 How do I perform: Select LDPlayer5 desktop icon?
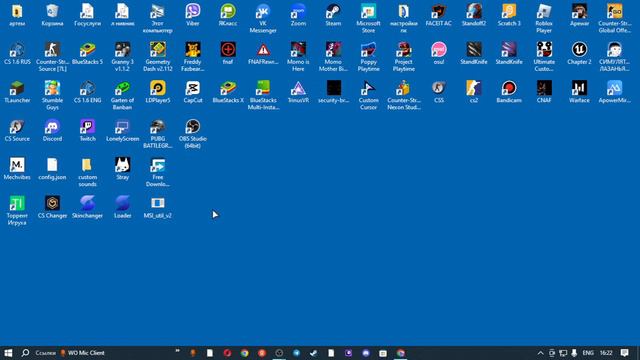pos(158,91)
